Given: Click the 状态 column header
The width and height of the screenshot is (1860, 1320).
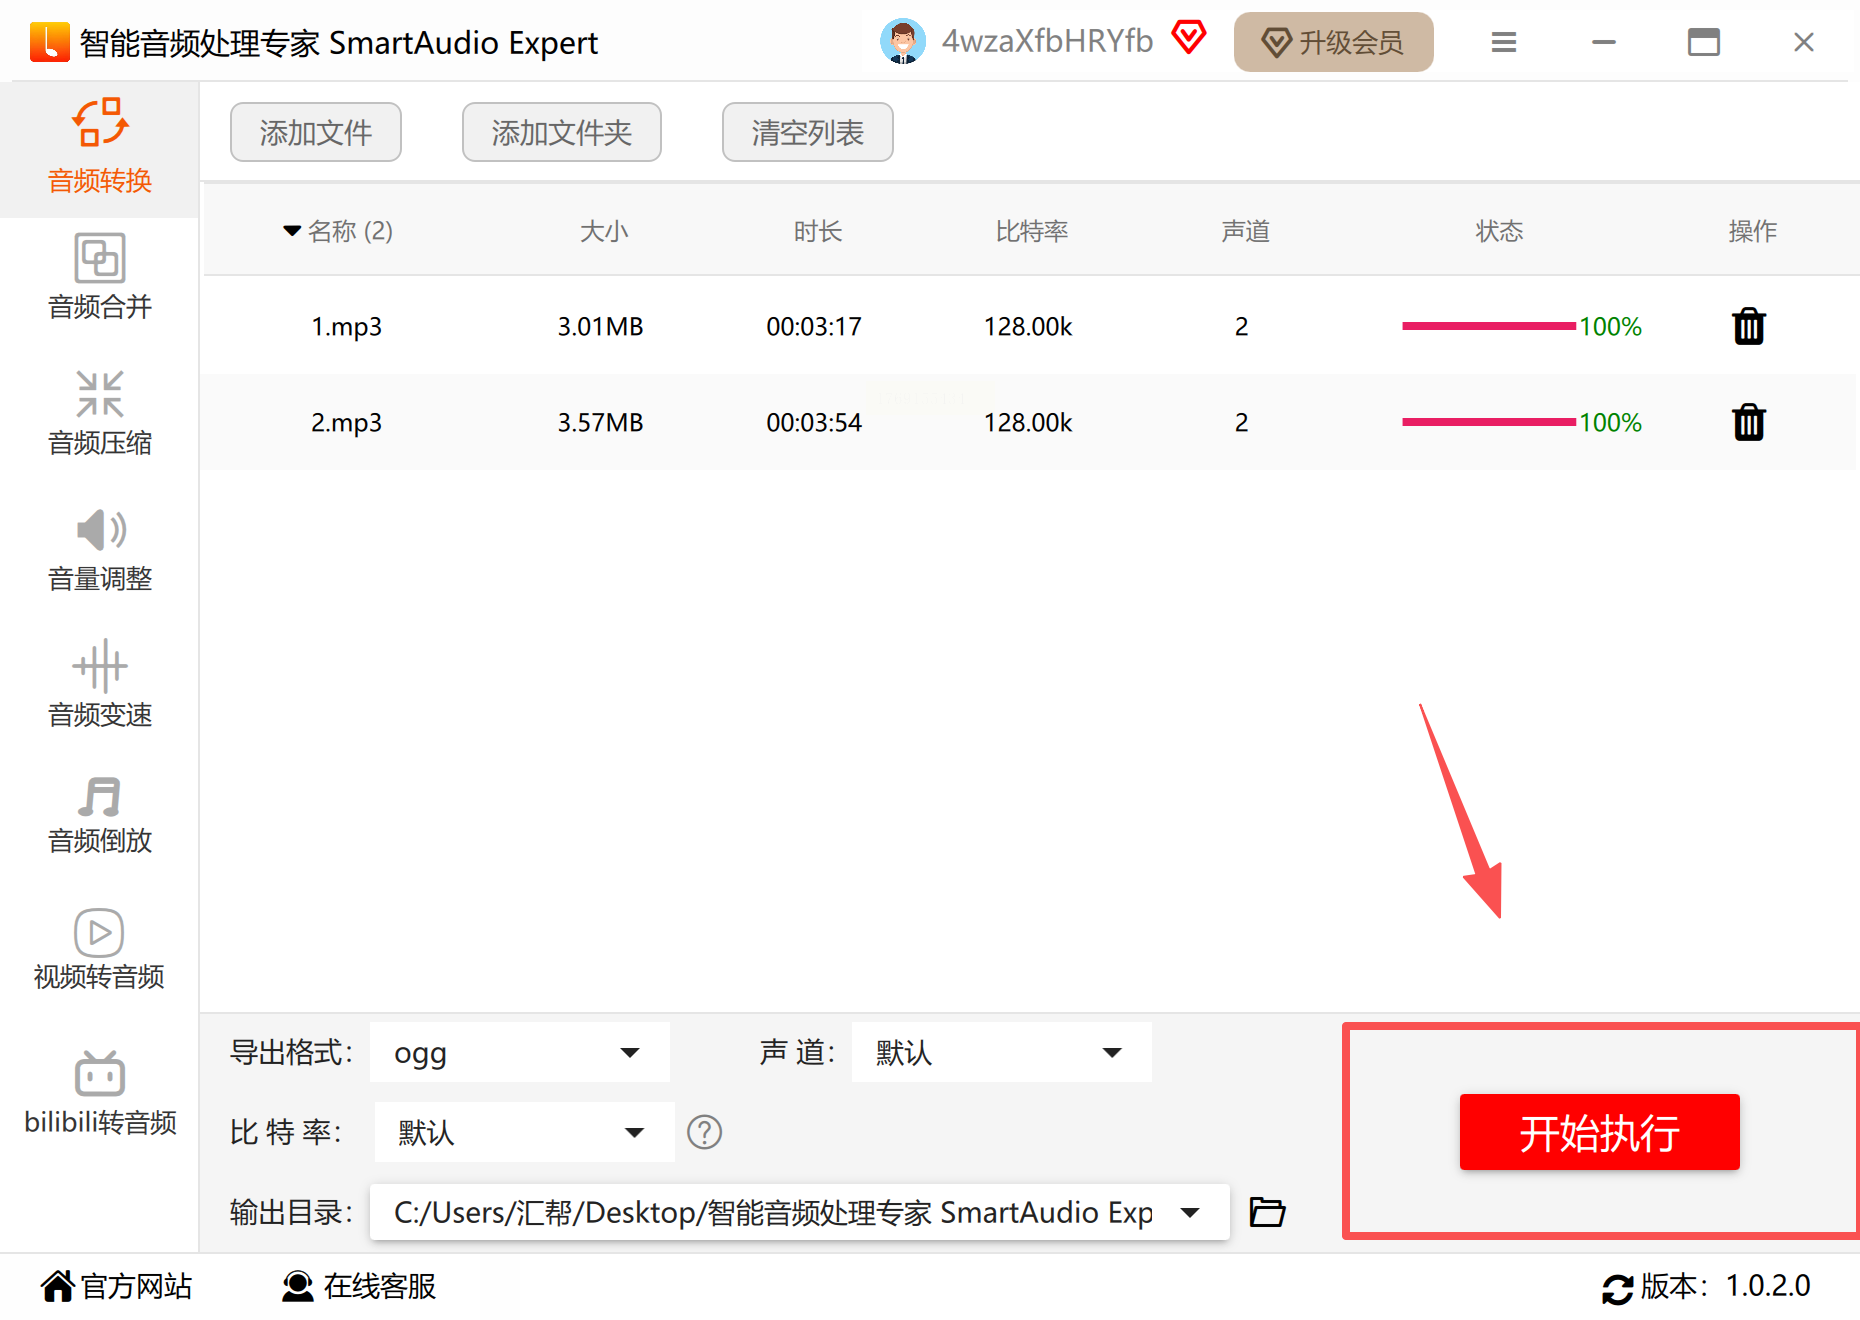Looking at the screenshot, I should [1500, 231].
